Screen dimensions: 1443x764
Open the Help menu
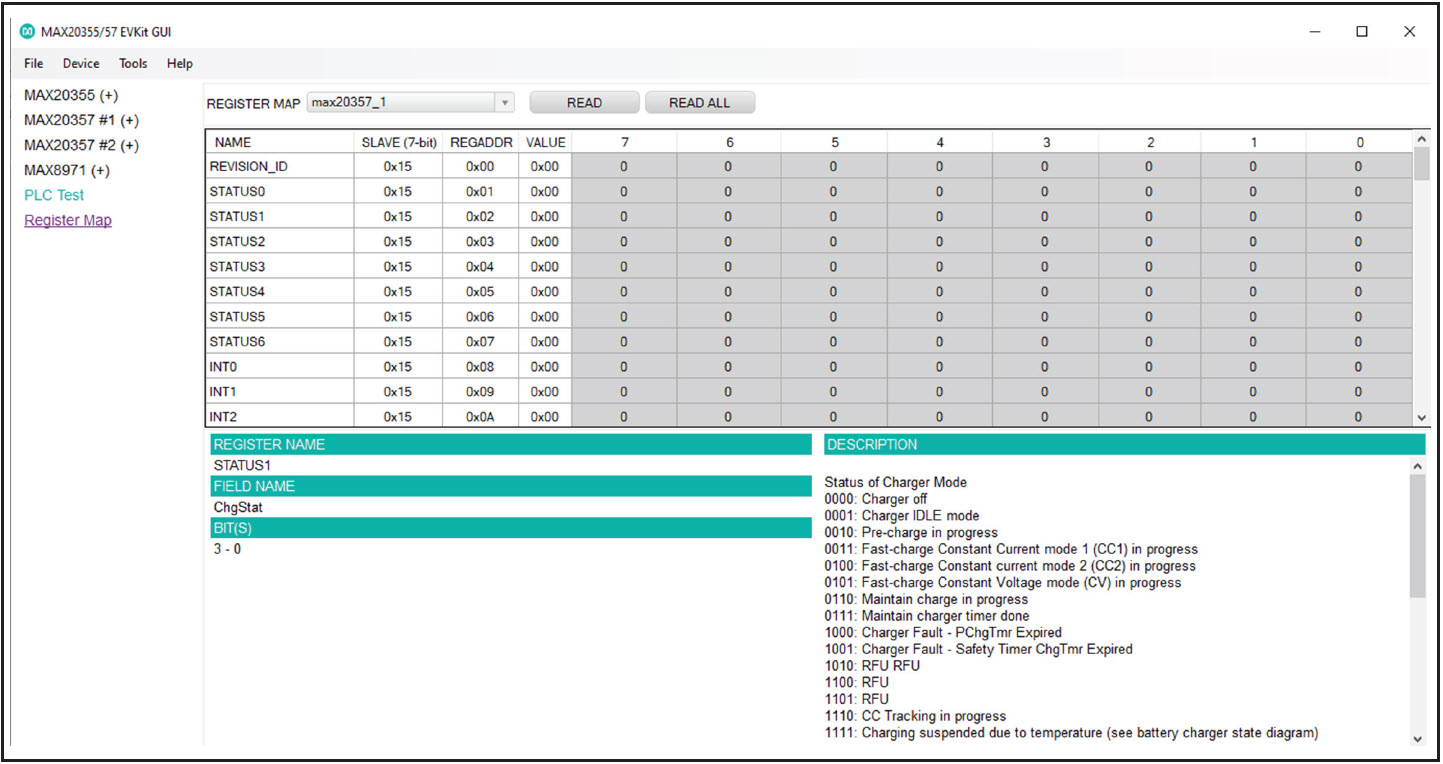180,63
